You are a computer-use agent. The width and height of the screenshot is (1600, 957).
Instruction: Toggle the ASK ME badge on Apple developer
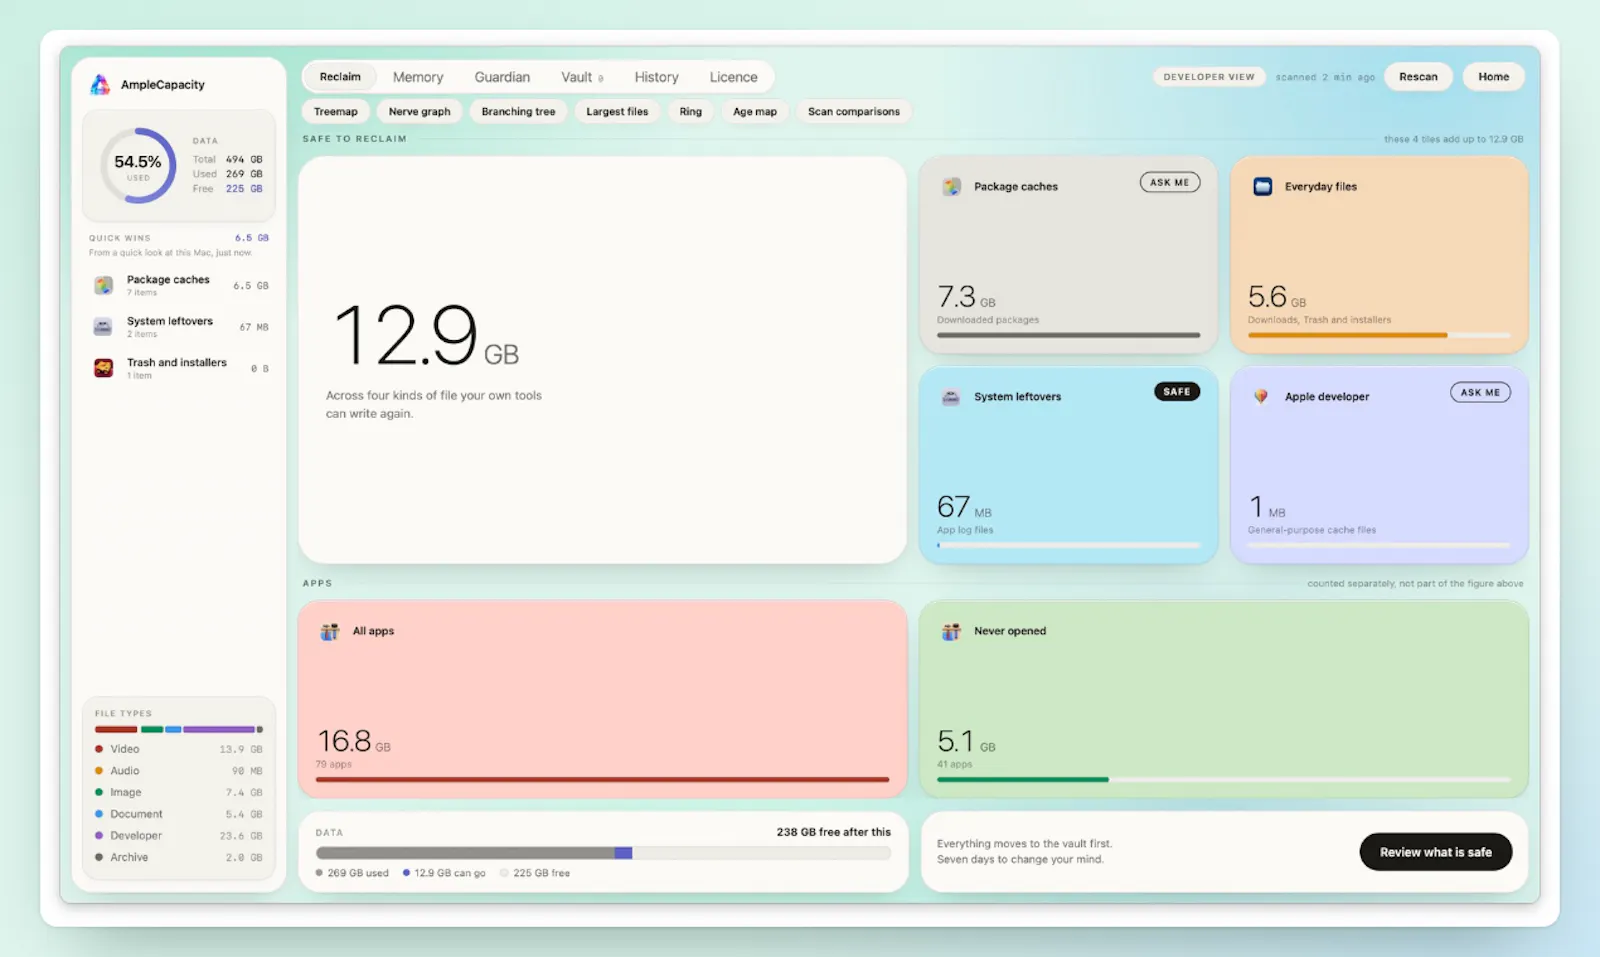pyautogui.click(x=1480, y=393)
